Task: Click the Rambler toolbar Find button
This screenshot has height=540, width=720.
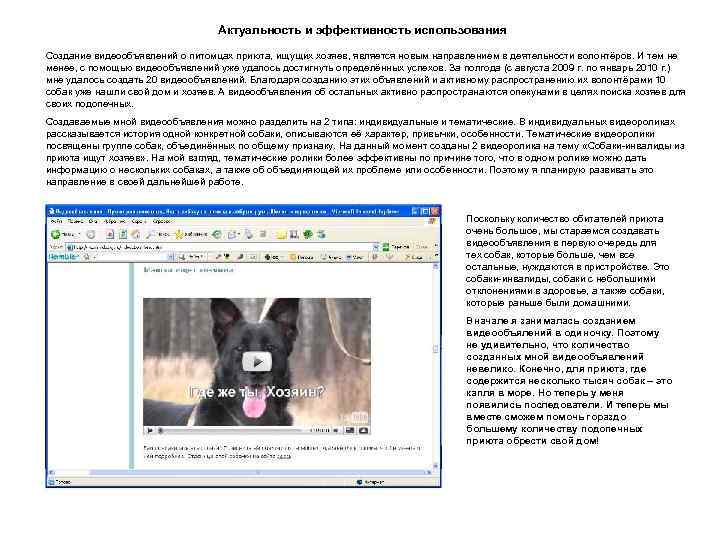Action: click(192, 257)
